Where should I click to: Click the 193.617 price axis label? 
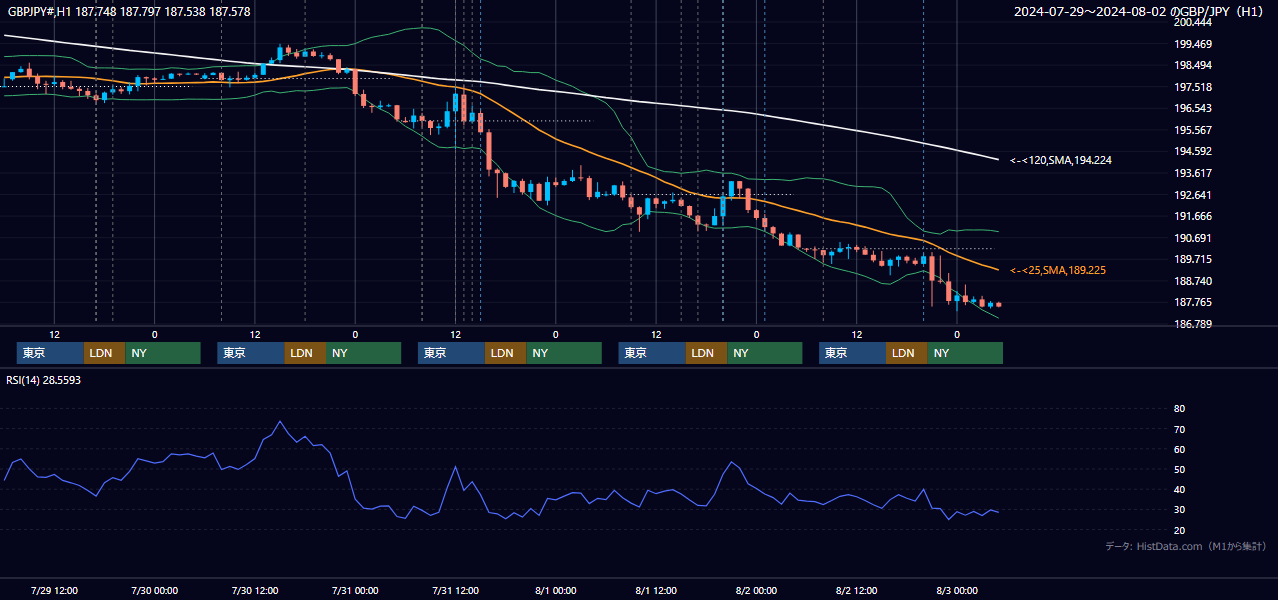pos(1193,173)
